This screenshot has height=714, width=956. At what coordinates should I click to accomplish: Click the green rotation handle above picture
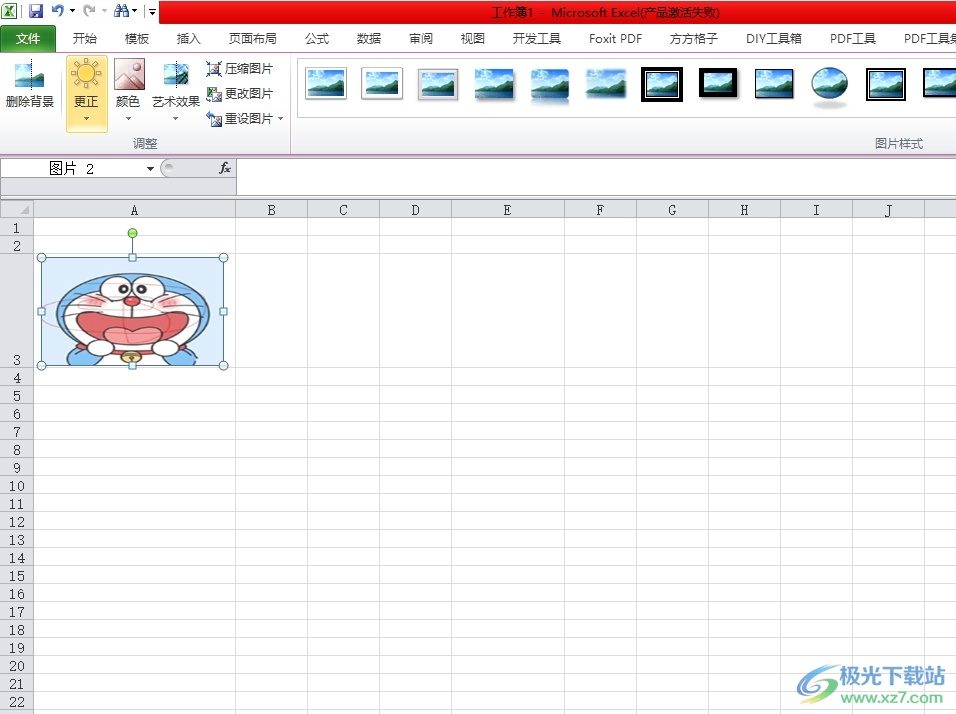(133, 233)
